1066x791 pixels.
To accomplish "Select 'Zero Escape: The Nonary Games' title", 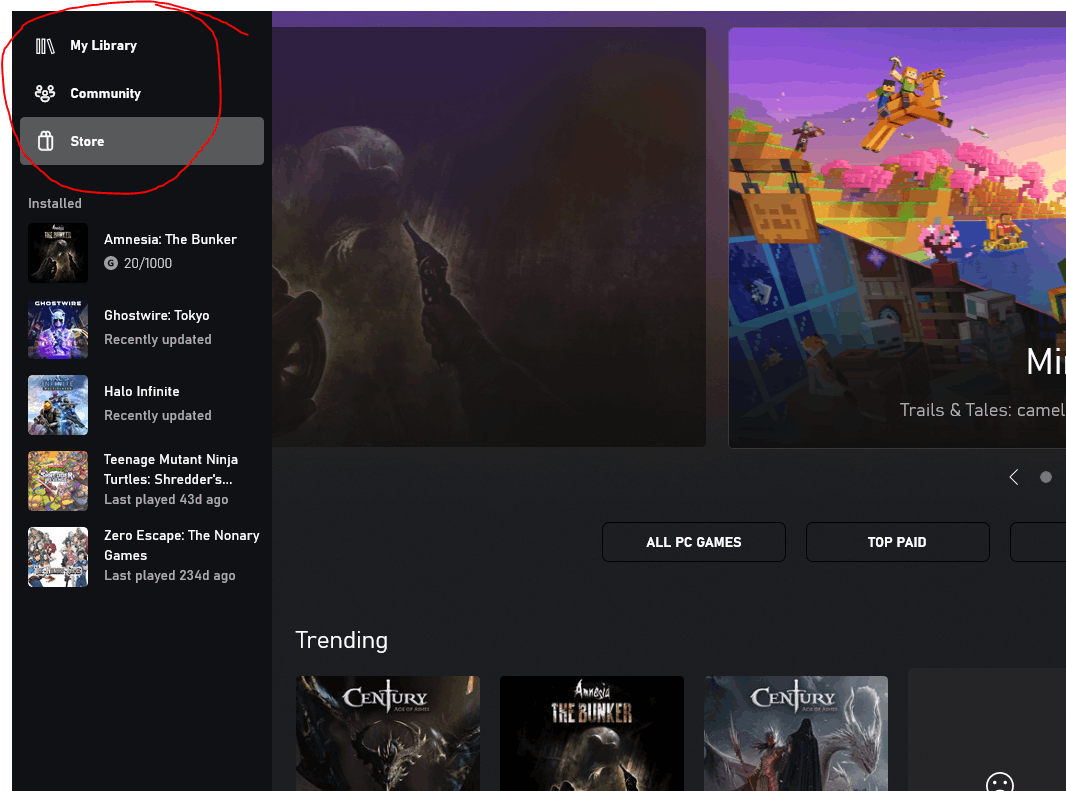I will pyautogui.click(x=182, y=545).
